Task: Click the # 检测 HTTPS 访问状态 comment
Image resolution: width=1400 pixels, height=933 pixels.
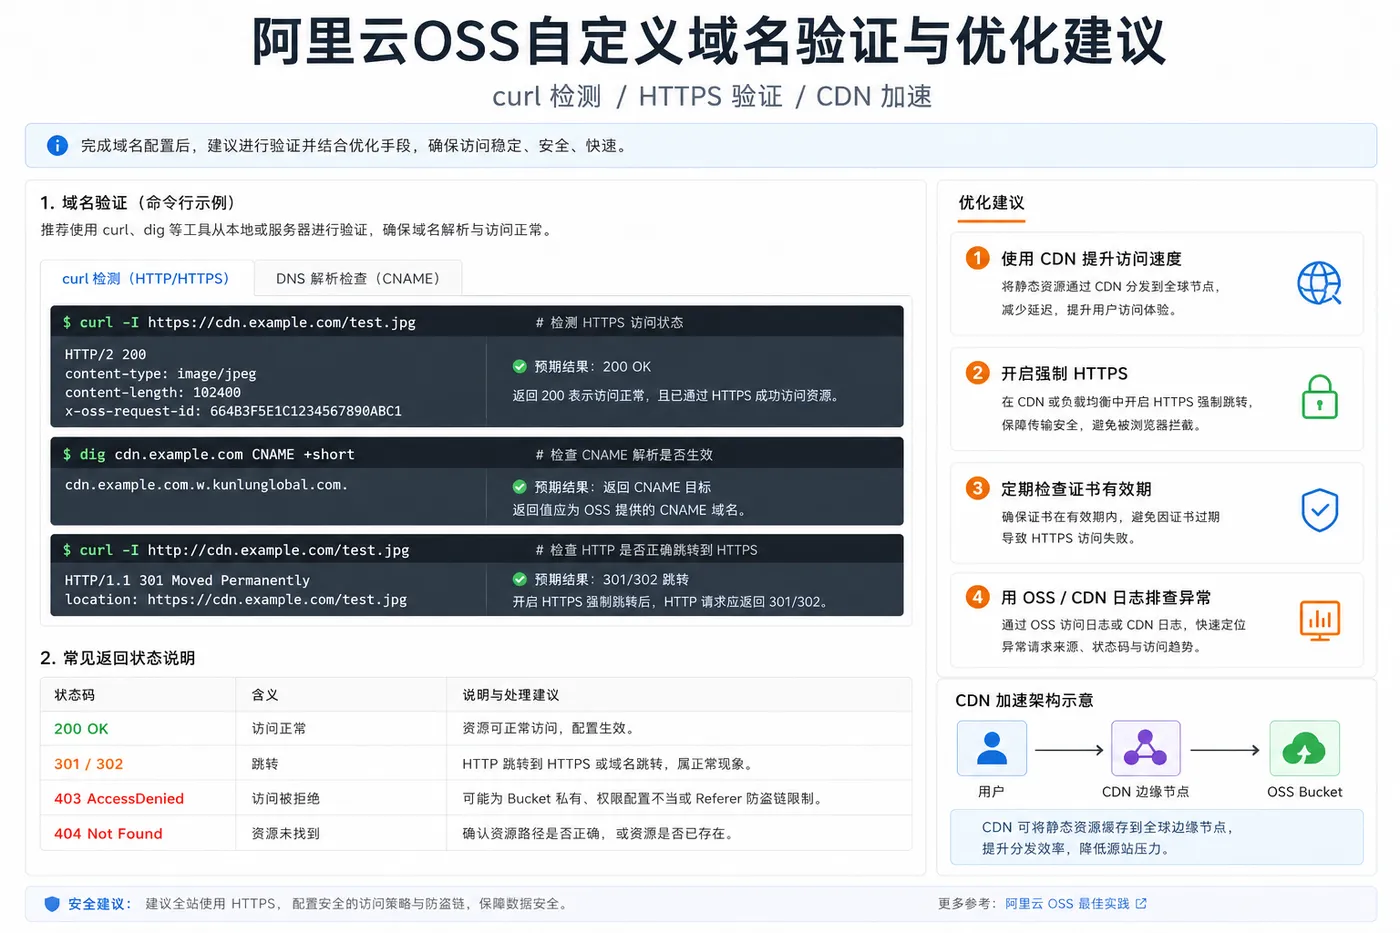Action: [x=609, y=323]
